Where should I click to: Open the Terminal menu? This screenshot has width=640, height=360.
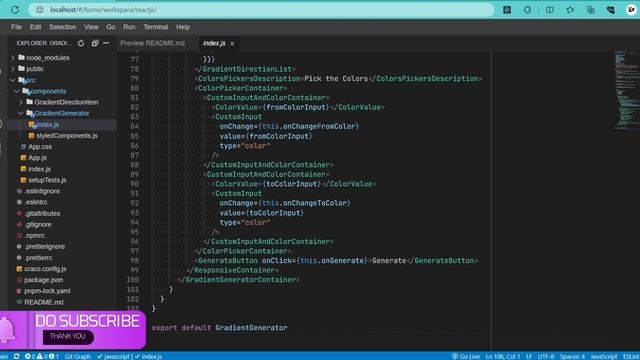point(156,27)
